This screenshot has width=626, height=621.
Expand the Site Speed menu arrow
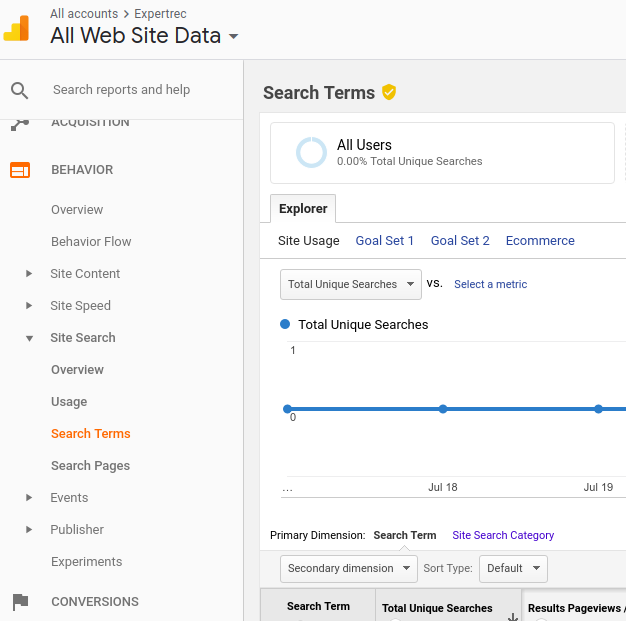(x=29, y=306)
